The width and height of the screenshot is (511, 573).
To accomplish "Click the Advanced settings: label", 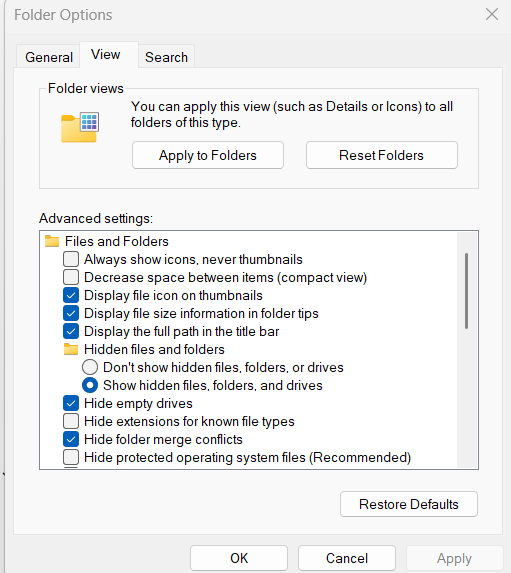I will tap(96, 218).
